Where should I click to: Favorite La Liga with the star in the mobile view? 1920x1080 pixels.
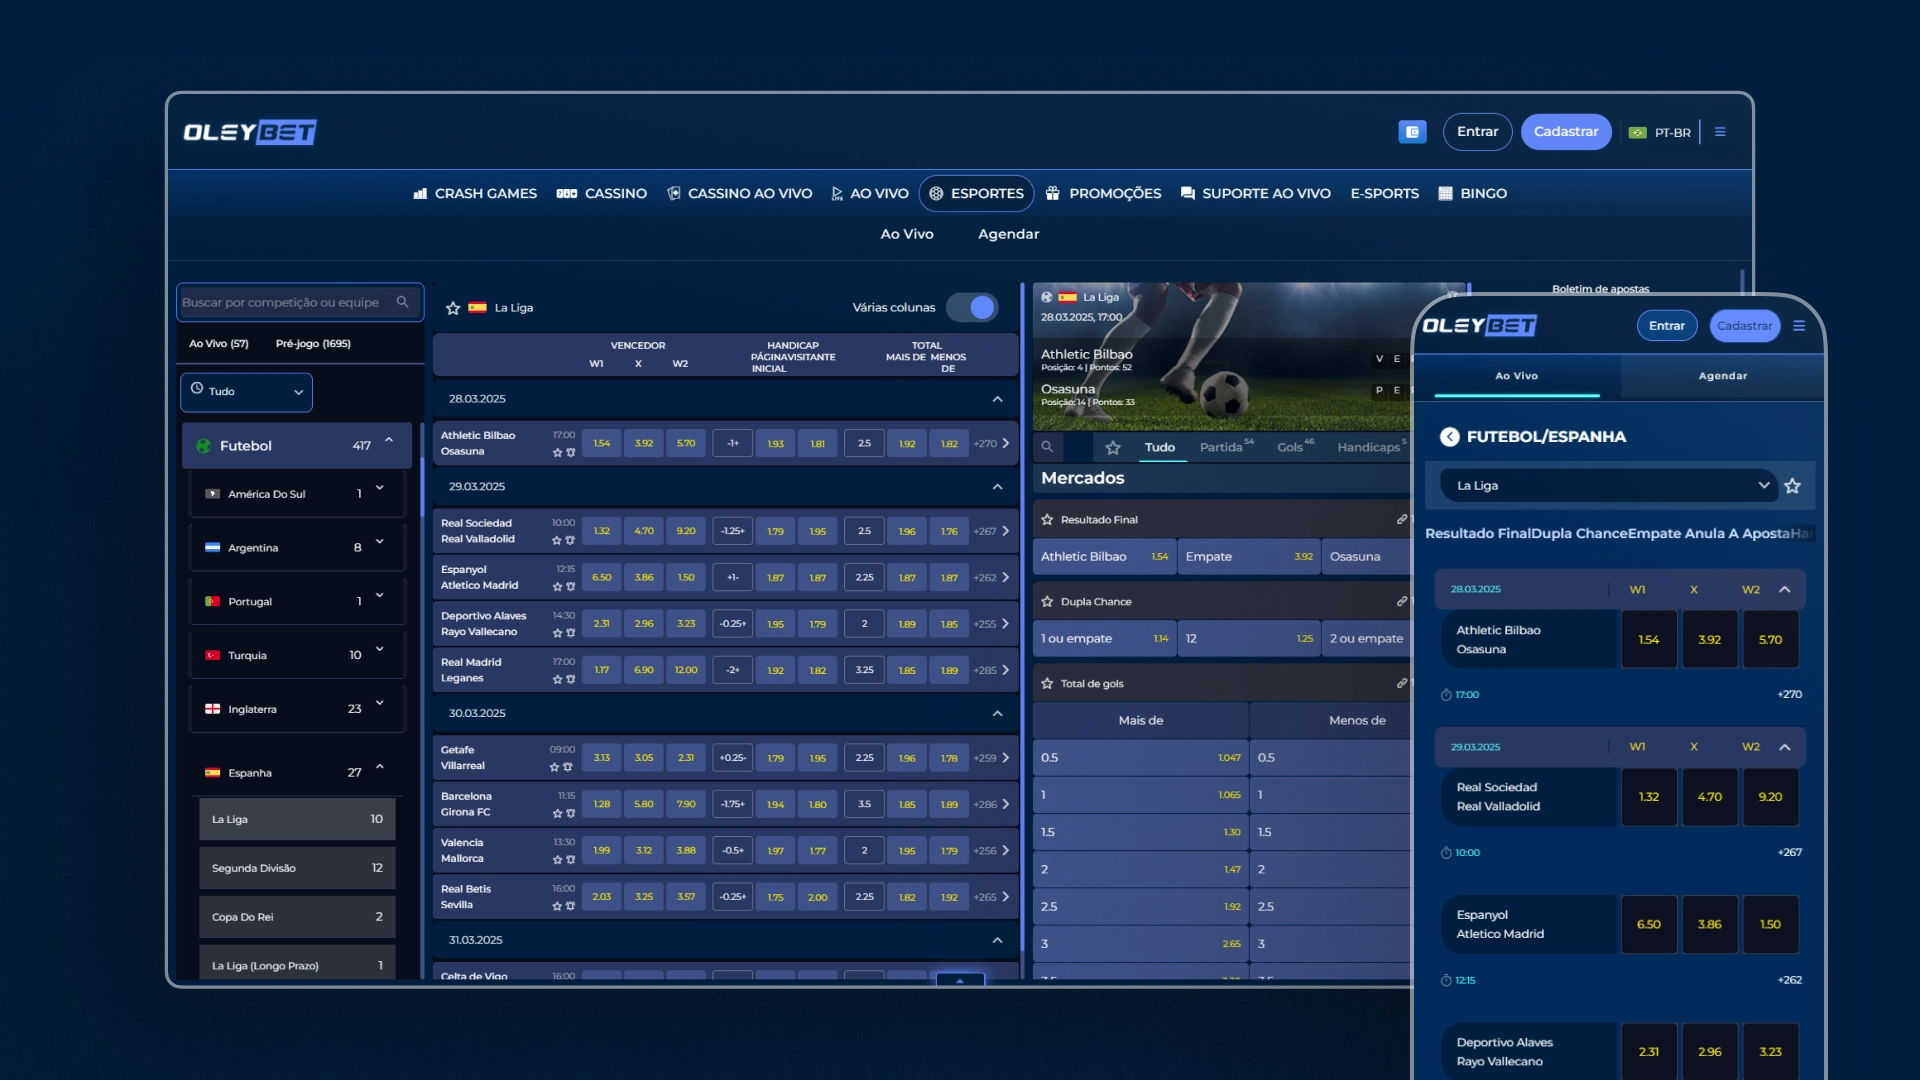(x=1792, y=485)
